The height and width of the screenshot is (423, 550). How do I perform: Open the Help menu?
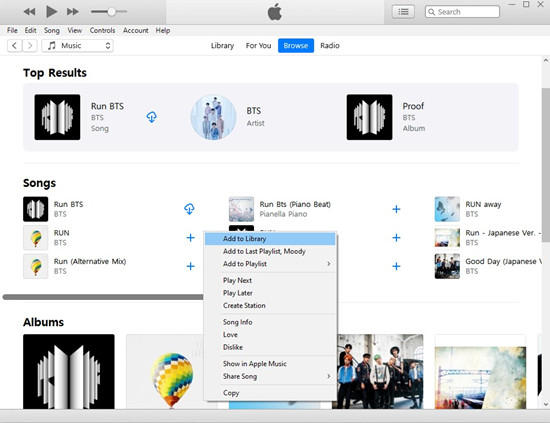pos(163,31)
